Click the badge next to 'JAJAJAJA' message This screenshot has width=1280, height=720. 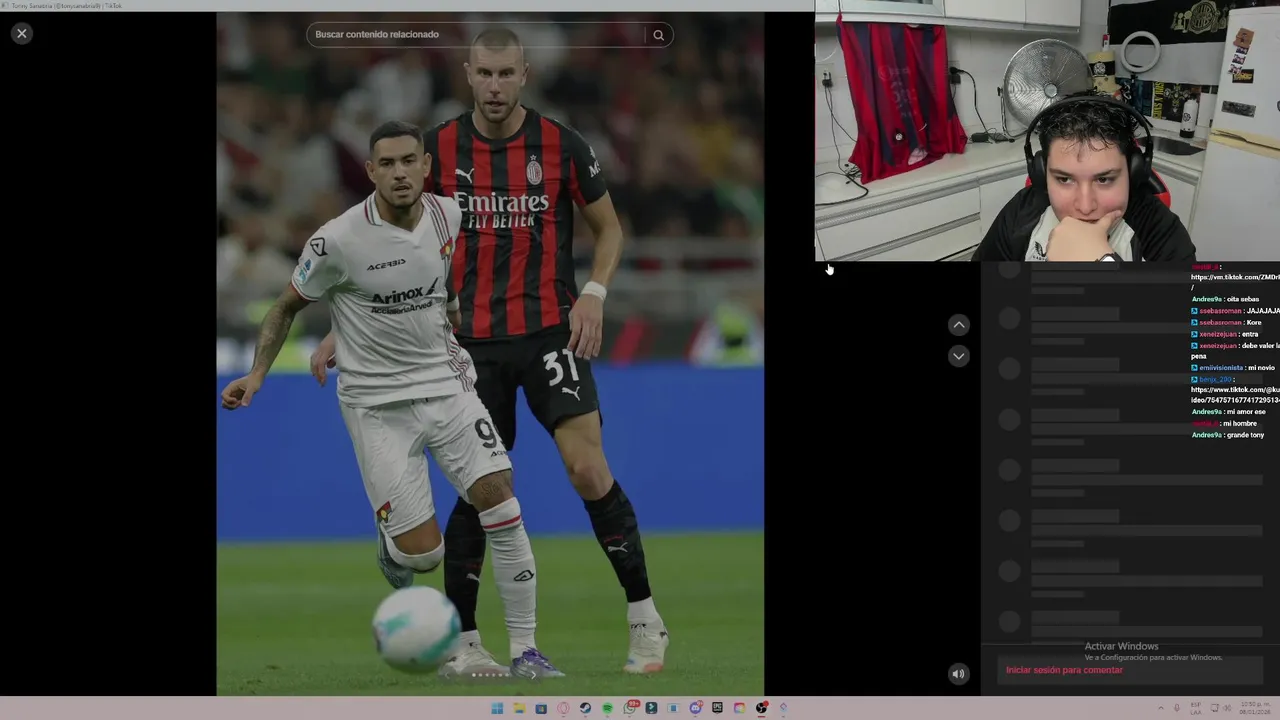pos(1194,311)
